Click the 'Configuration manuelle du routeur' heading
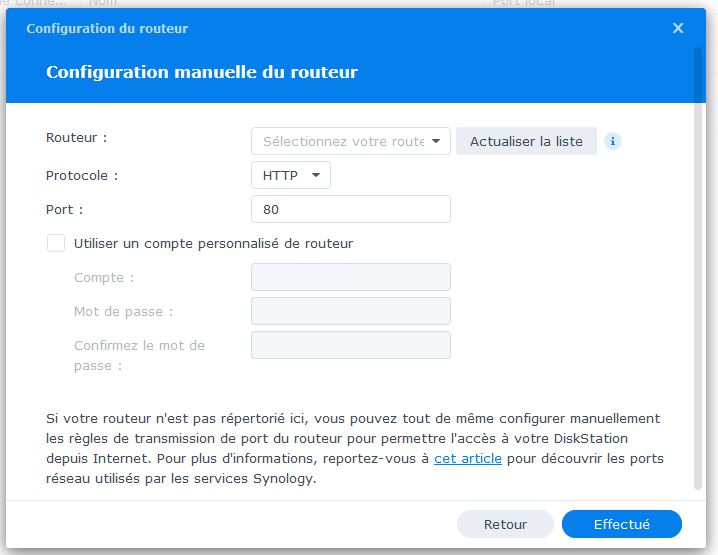718x555 pixels. click(x=202, y=72)
